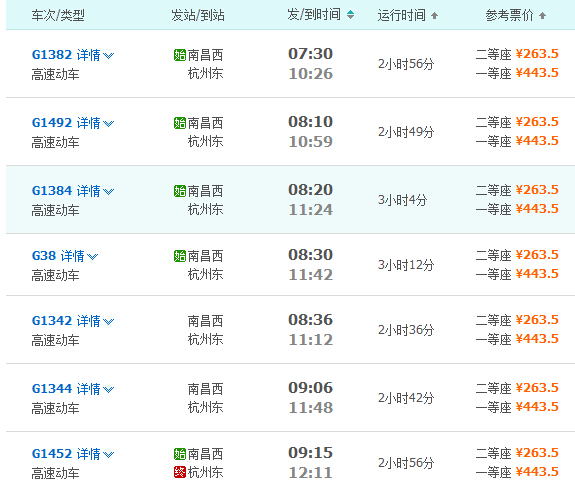Image resolution: width=575 pixels, height=491 pixels.
Task: Open train number G1384 link
Action: tap(52, 191)
